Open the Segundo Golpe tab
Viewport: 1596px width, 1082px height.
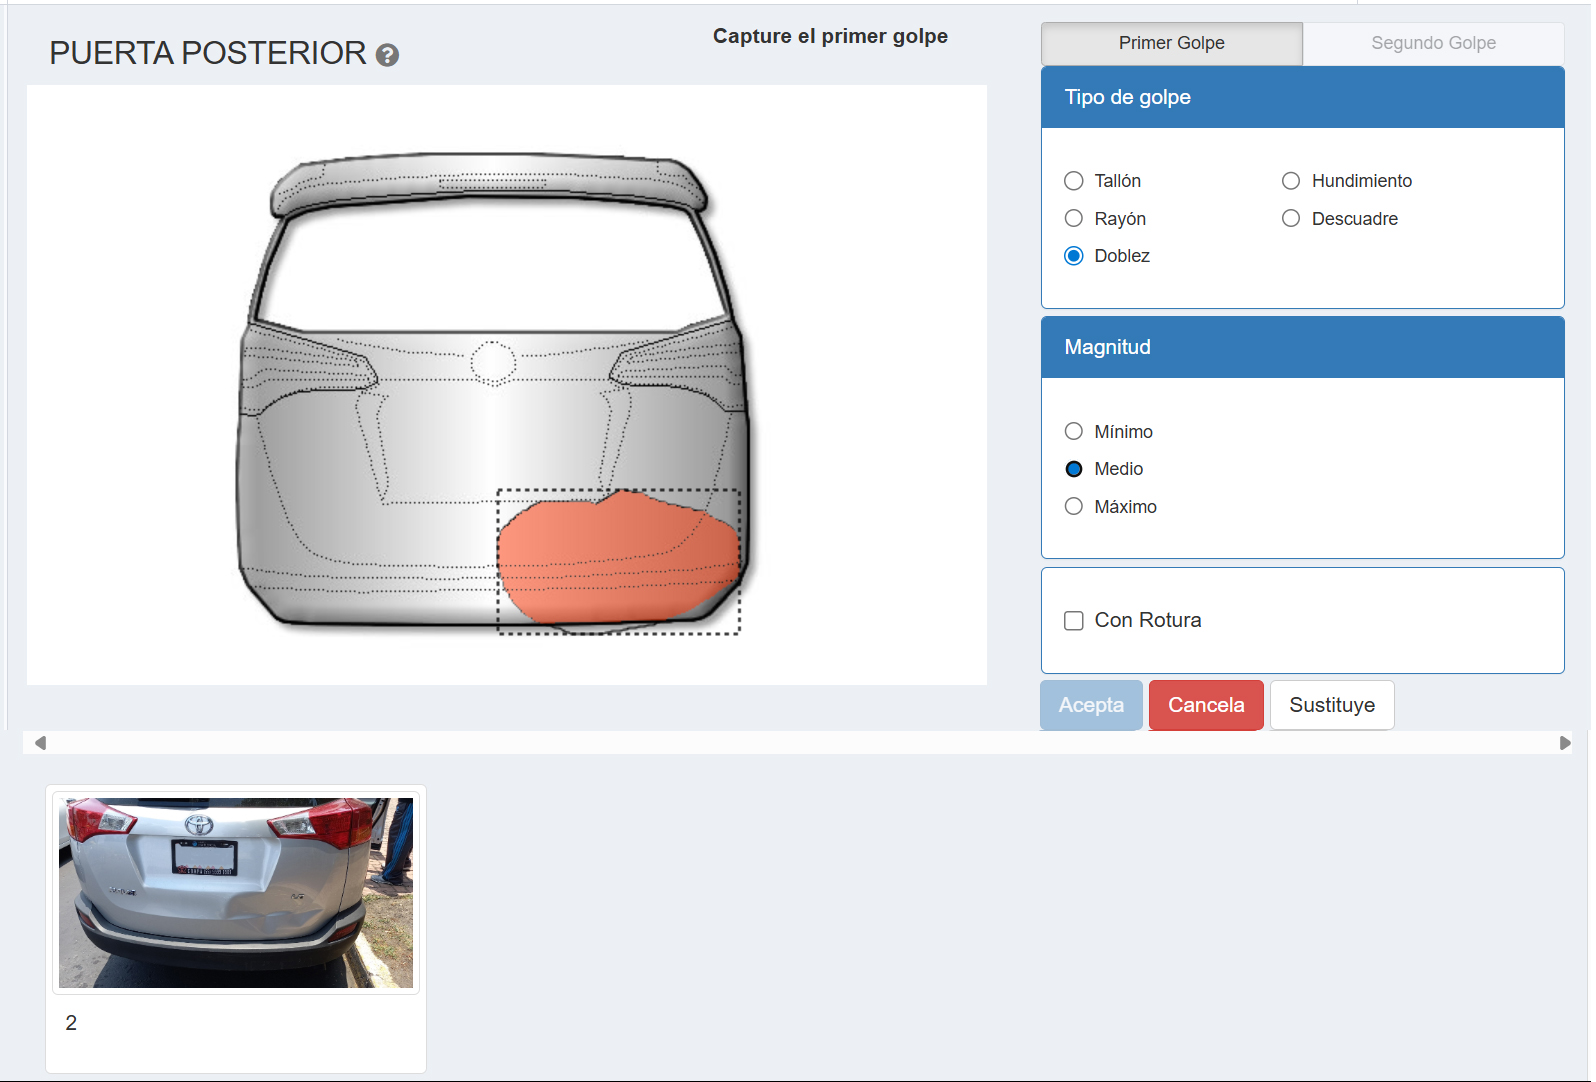[1432, 43]
